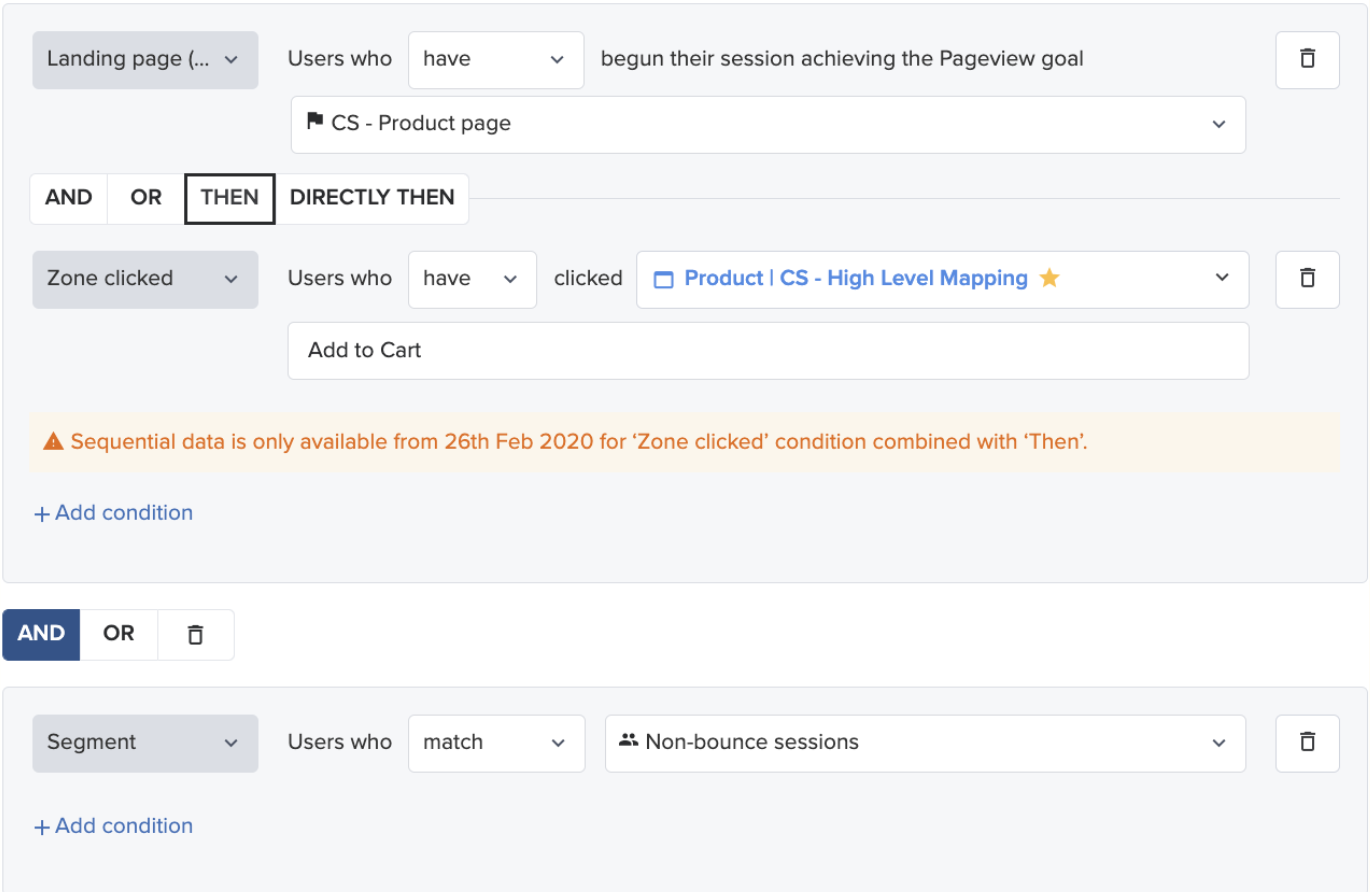Open the match dropdown
Image resolution: width=1370 pixels, height=892 pixels.
pyautogui.click(x=496, y=742)
